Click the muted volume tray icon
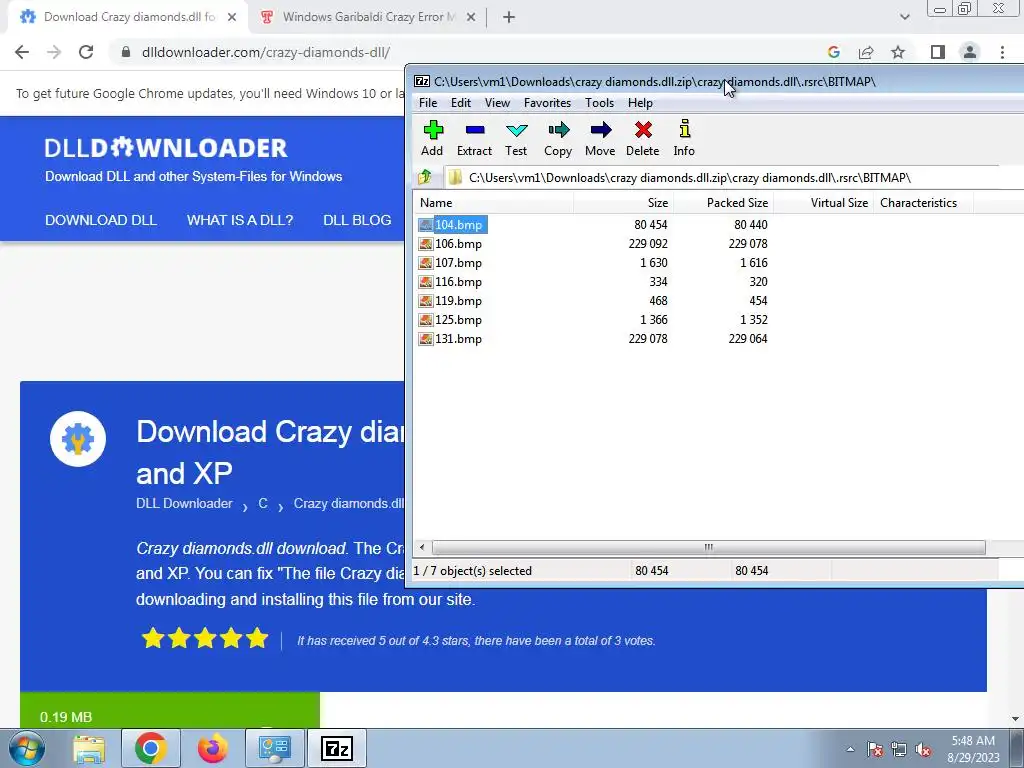This screenshot has width=1024, height=768. coord(923,749)
